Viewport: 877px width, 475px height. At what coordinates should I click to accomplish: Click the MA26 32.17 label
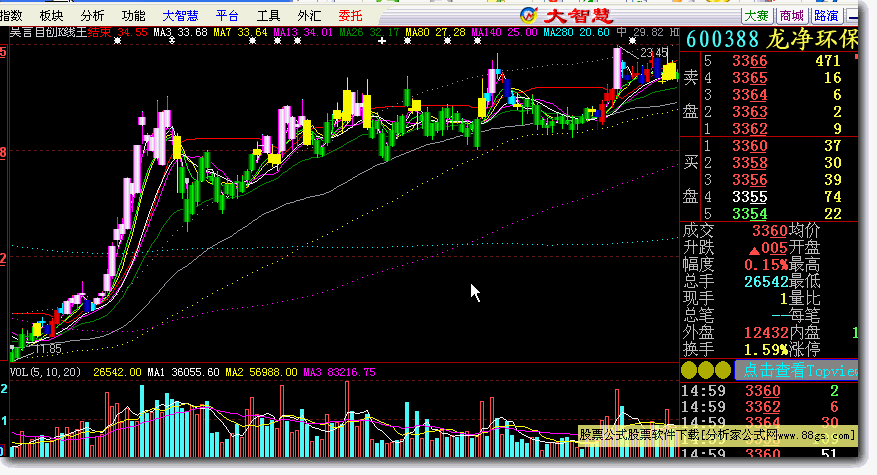[x=369, y=32]
